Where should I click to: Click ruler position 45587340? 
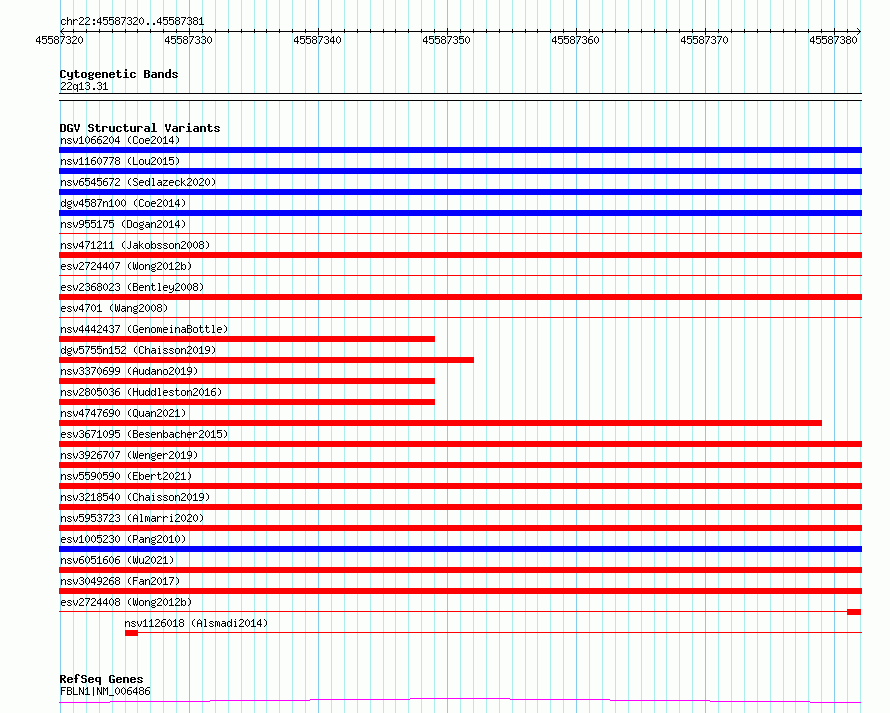(317, 40)
